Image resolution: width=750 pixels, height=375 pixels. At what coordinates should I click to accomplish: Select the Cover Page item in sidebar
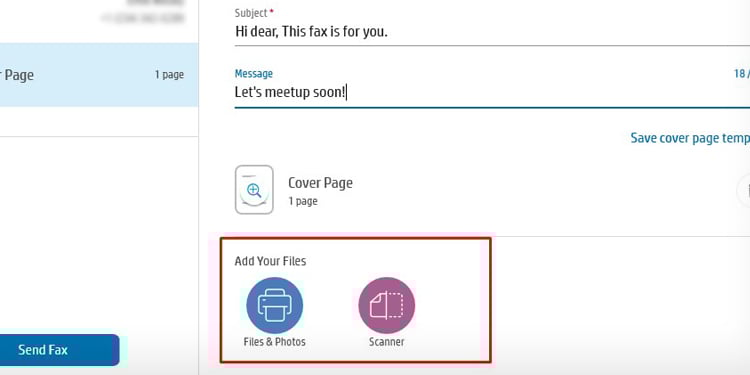click(99, 75)
